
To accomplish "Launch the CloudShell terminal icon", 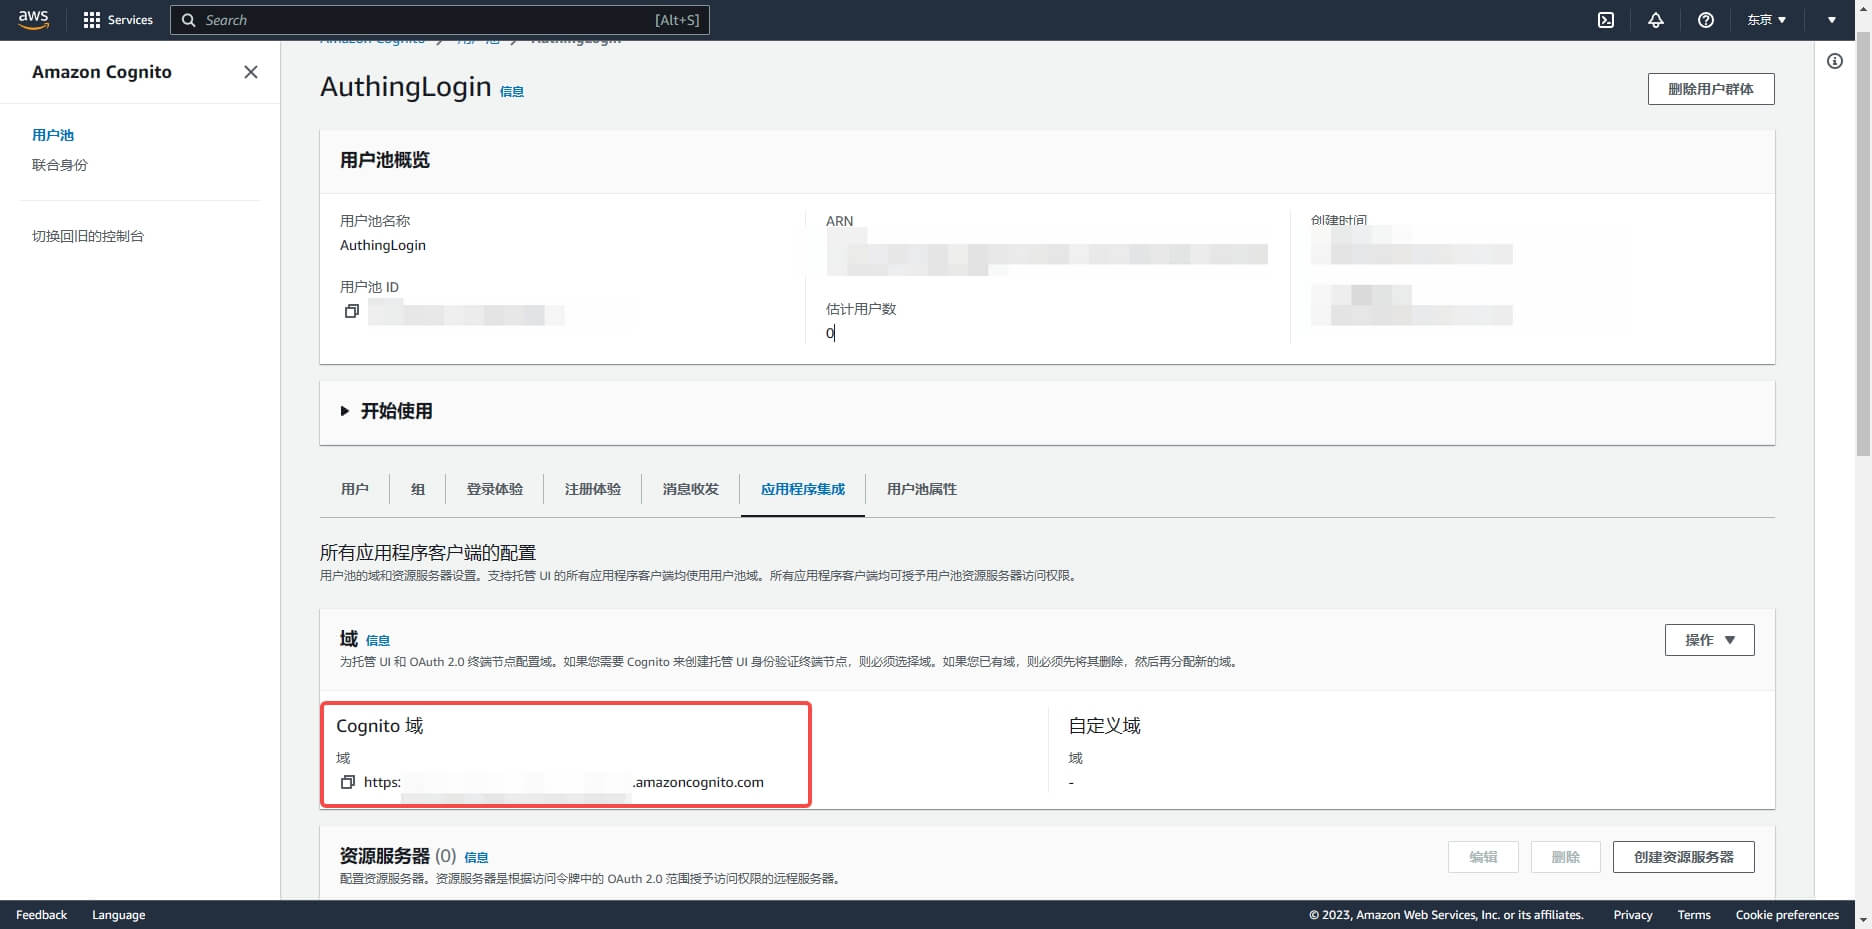I will [x=1606, y=20].
